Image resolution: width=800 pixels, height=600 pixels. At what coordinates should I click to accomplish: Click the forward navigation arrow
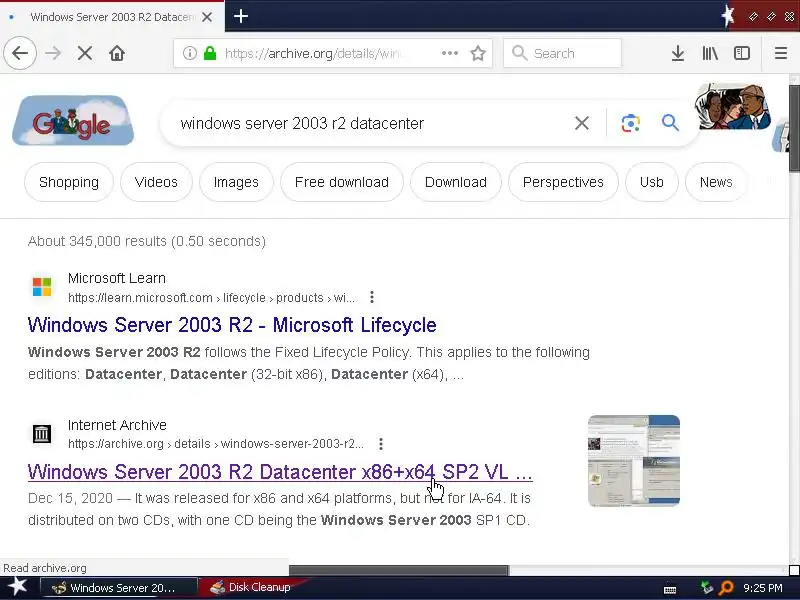[53, 53]
